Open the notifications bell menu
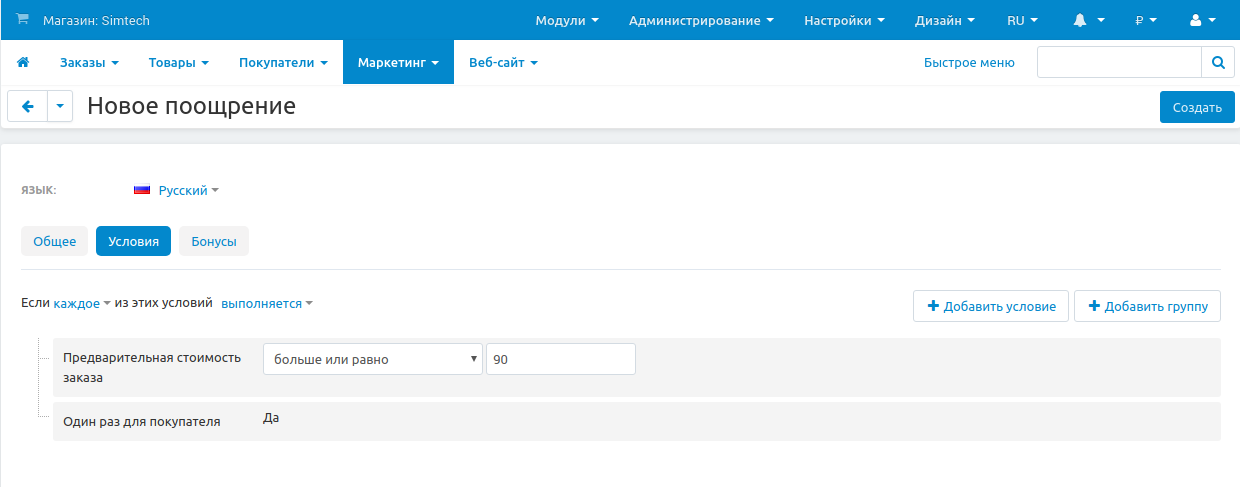The width and height of the screenshot is (1240, 487). 1088,20
